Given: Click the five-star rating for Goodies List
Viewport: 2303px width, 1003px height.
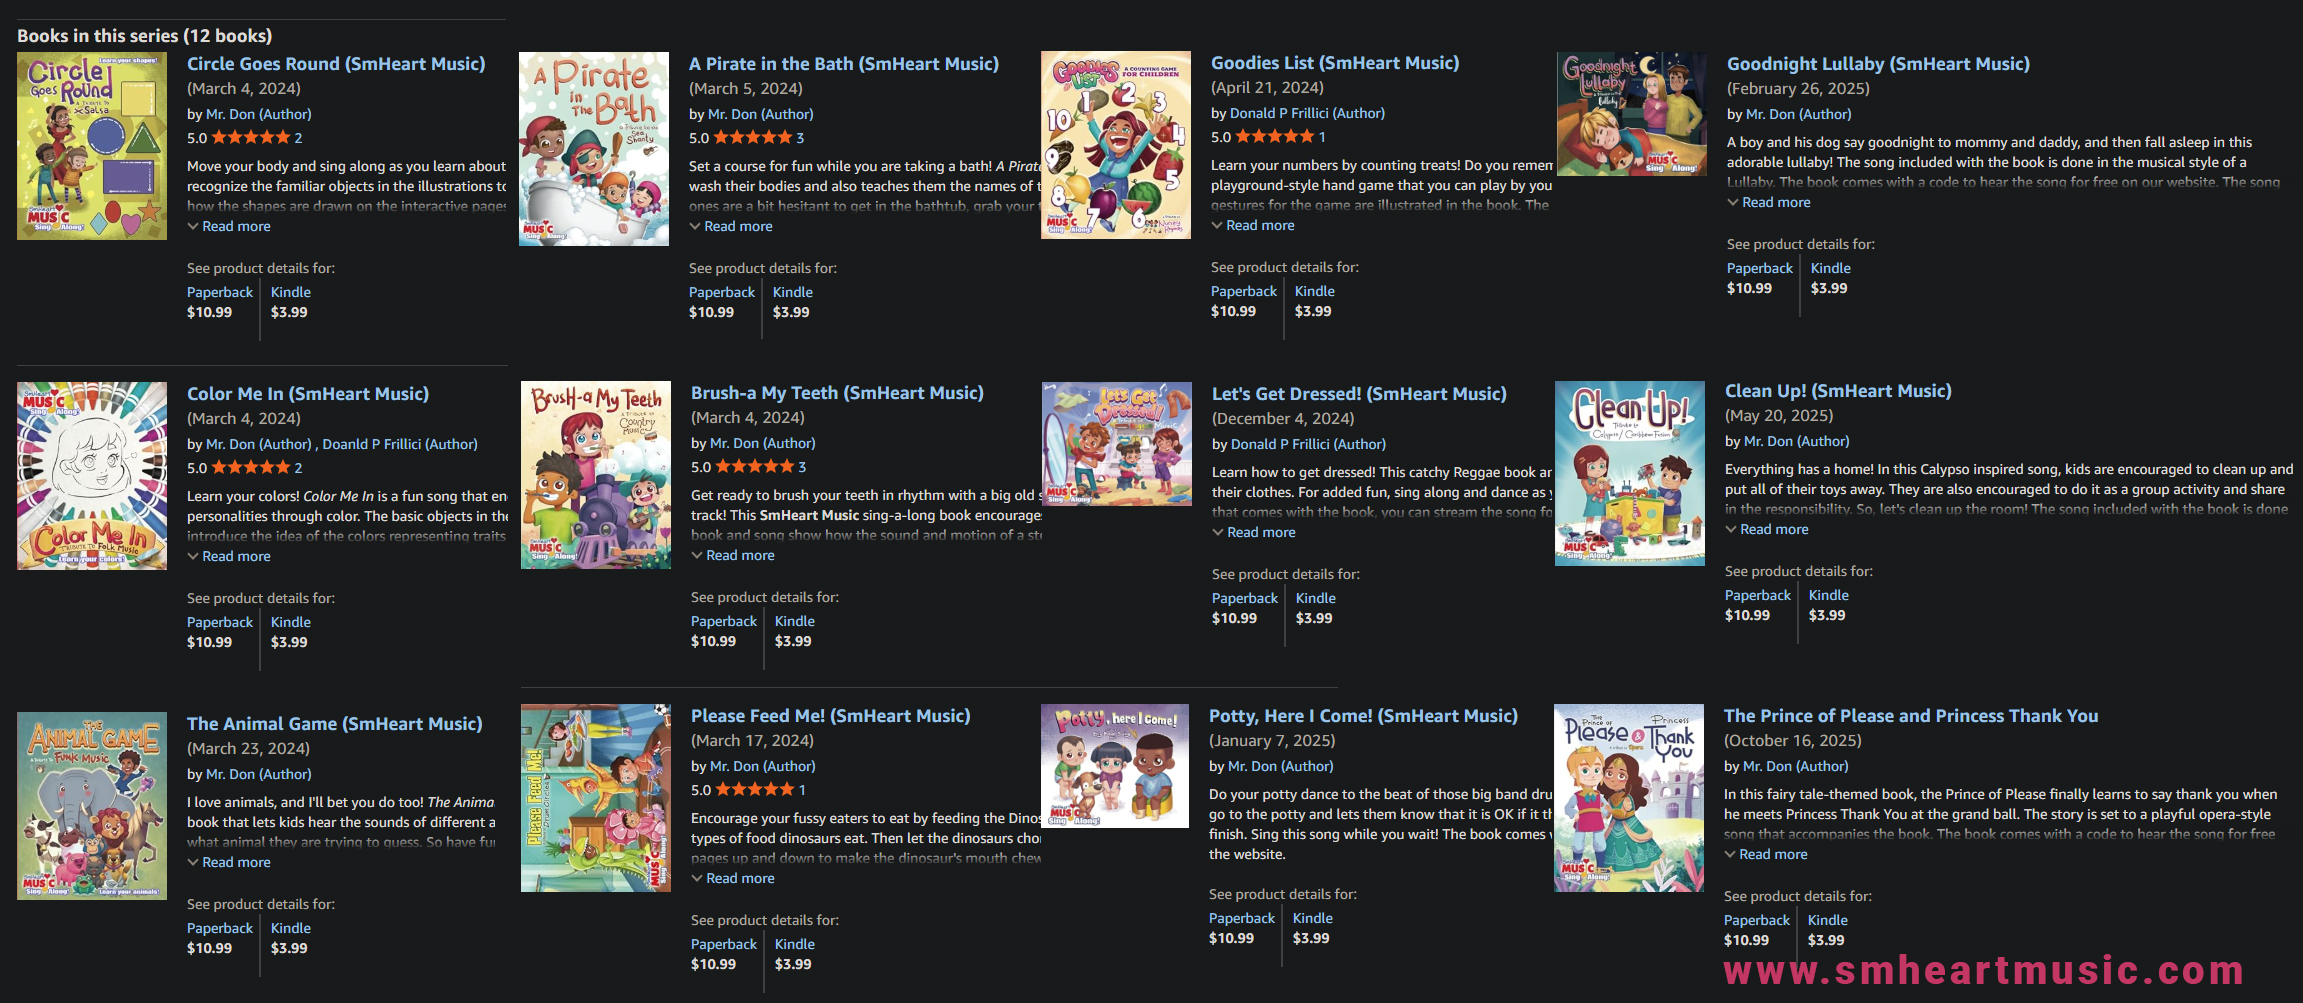Looking at the screenshot, I should (x=1275, y=137).
